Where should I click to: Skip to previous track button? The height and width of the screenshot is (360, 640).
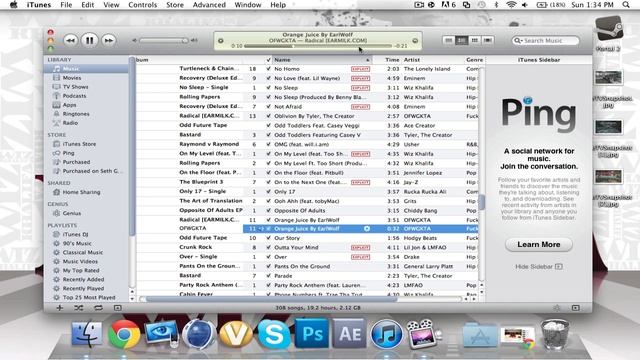(70, 40)
